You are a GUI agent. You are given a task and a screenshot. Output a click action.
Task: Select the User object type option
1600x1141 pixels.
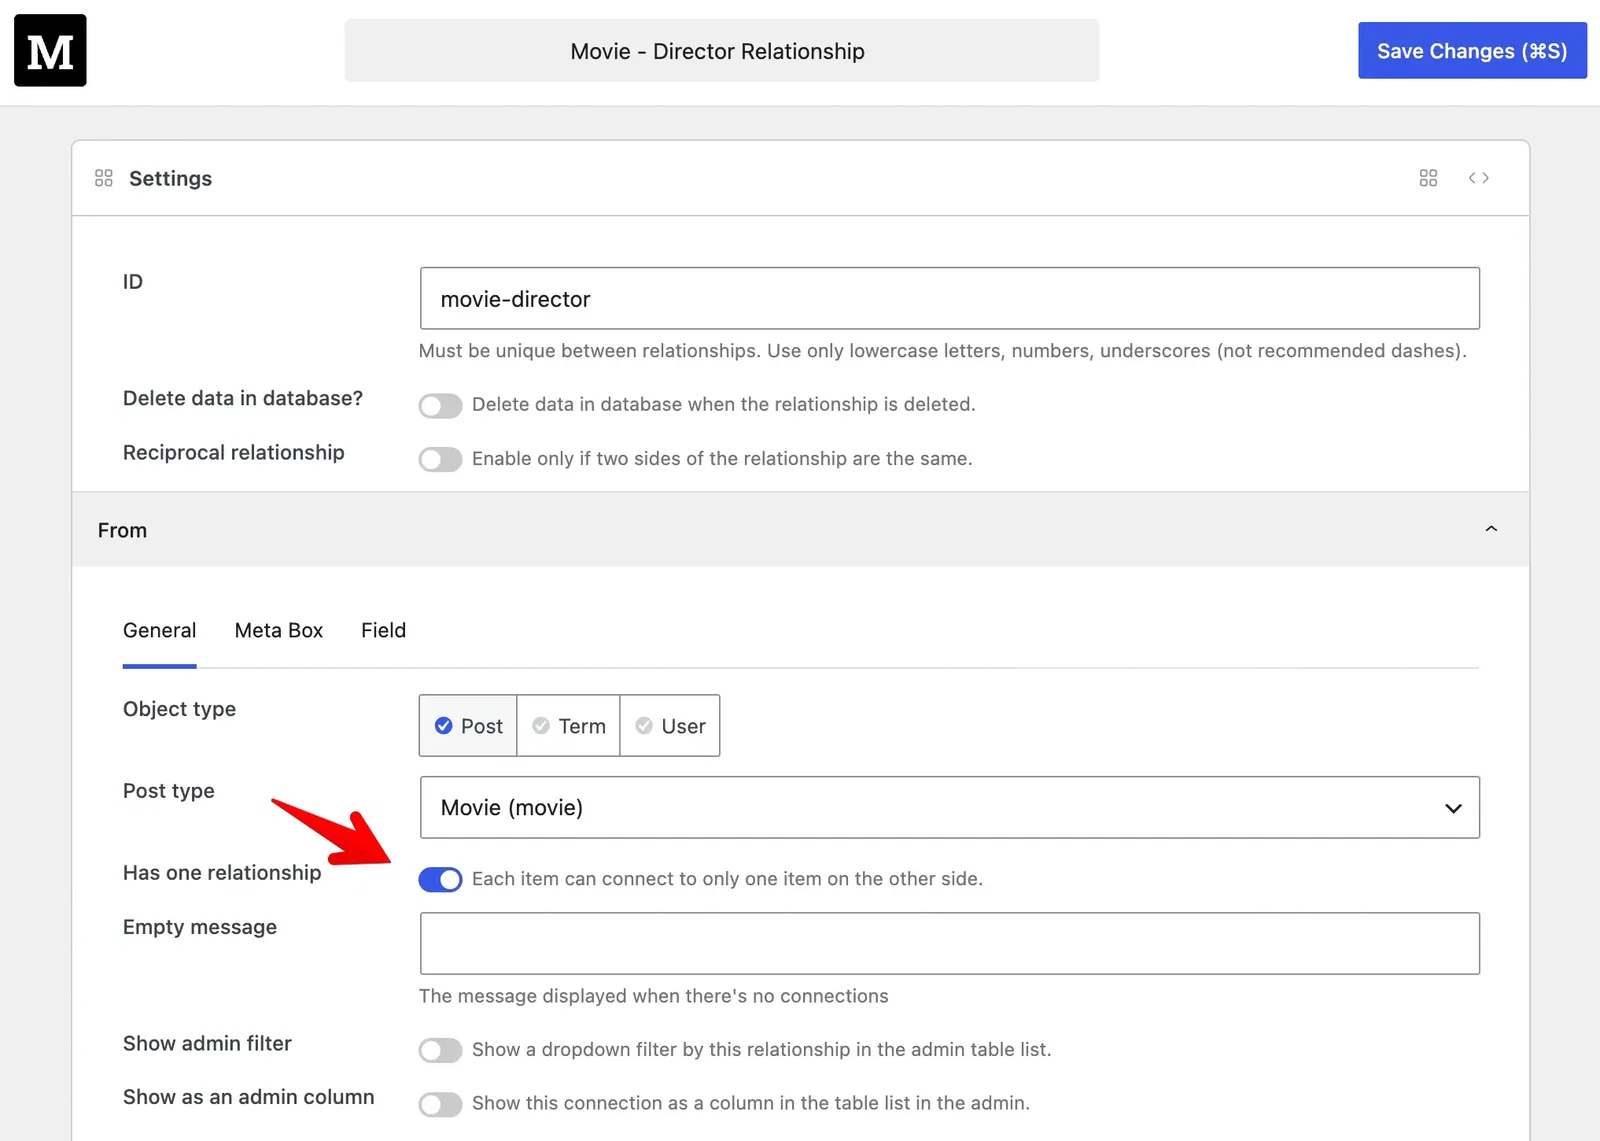pos(670,726)
